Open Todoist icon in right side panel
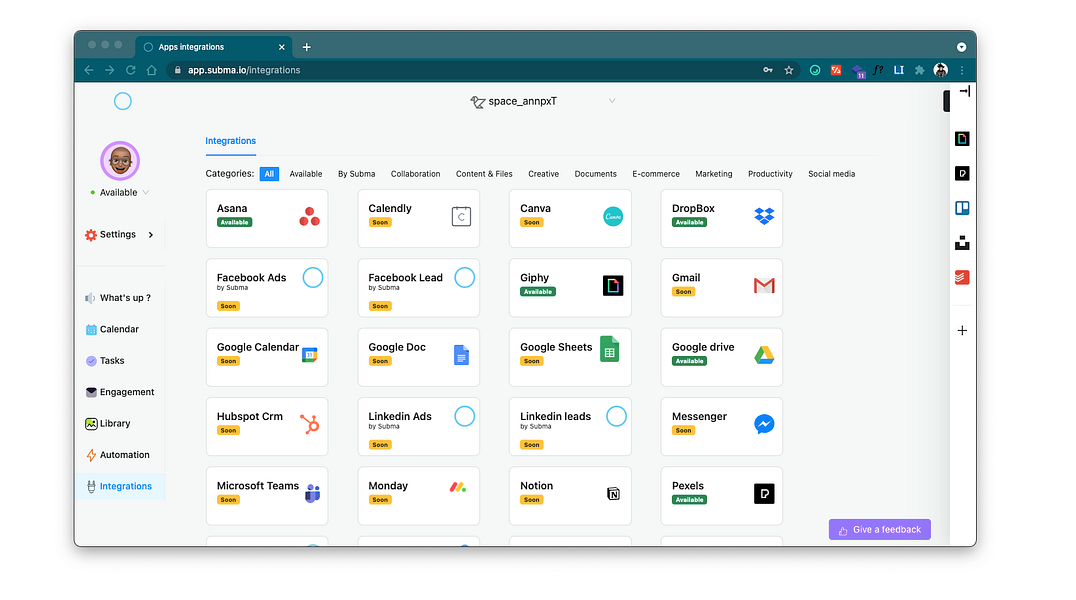 (962, 277)
